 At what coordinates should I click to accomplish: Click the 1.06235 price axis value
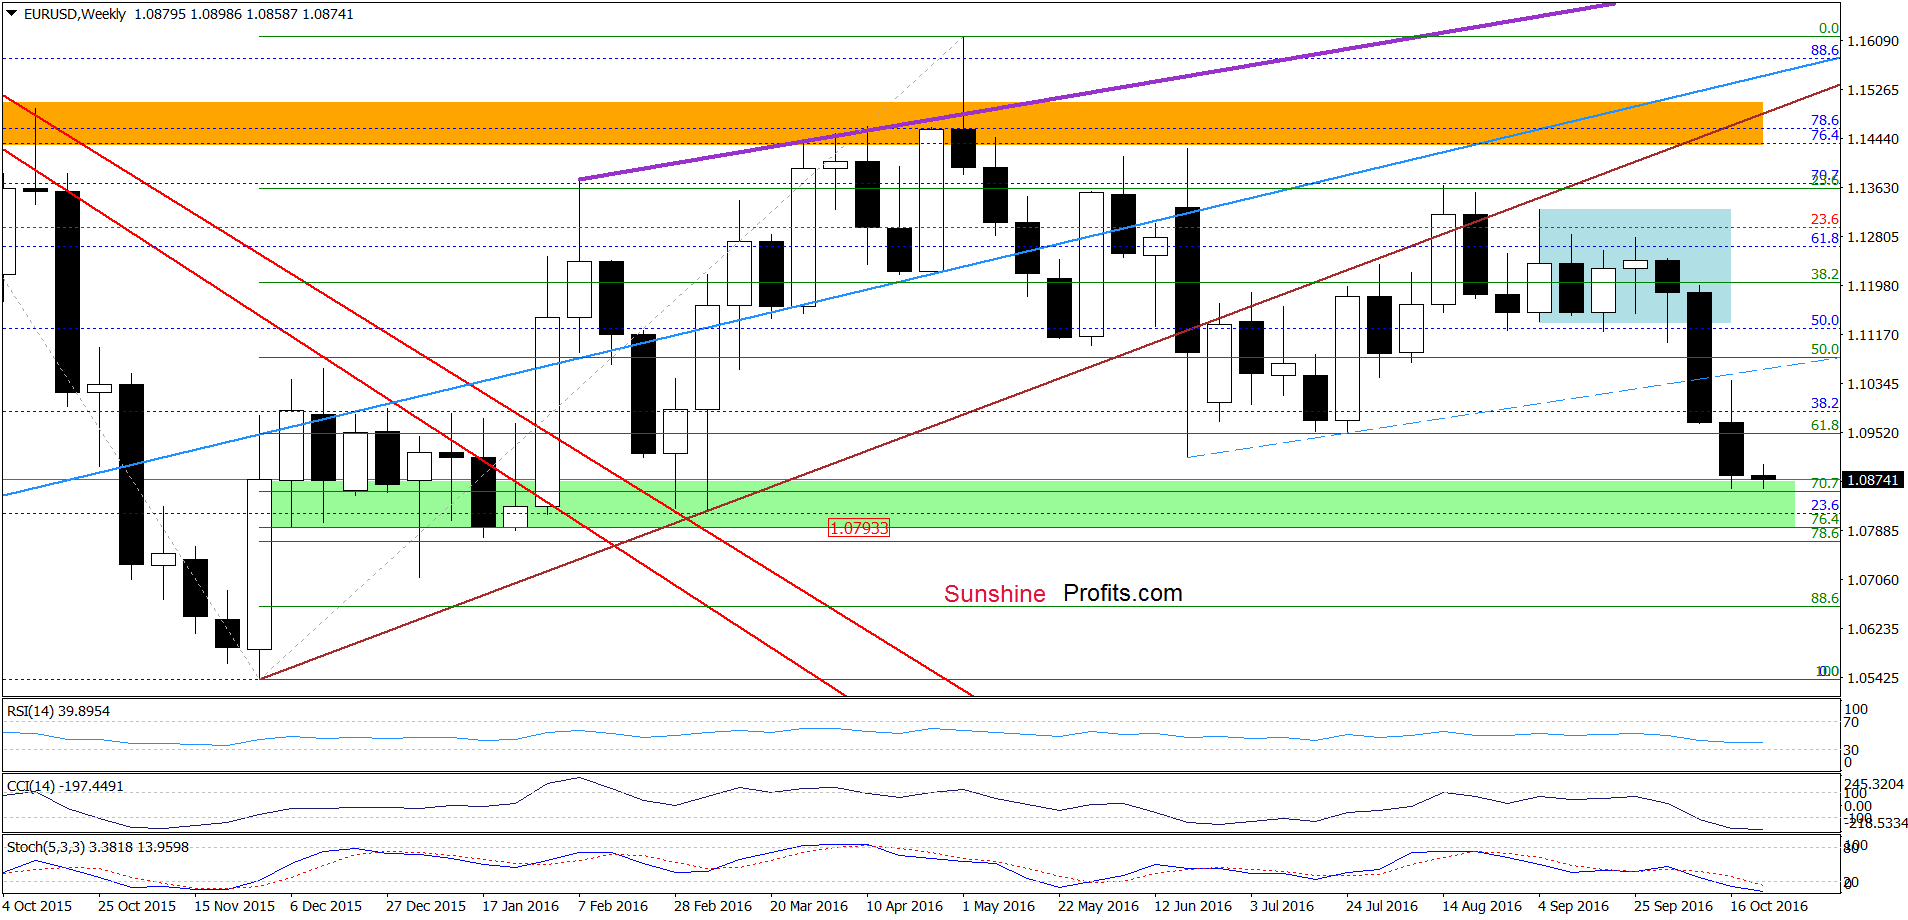[1872, 629]
